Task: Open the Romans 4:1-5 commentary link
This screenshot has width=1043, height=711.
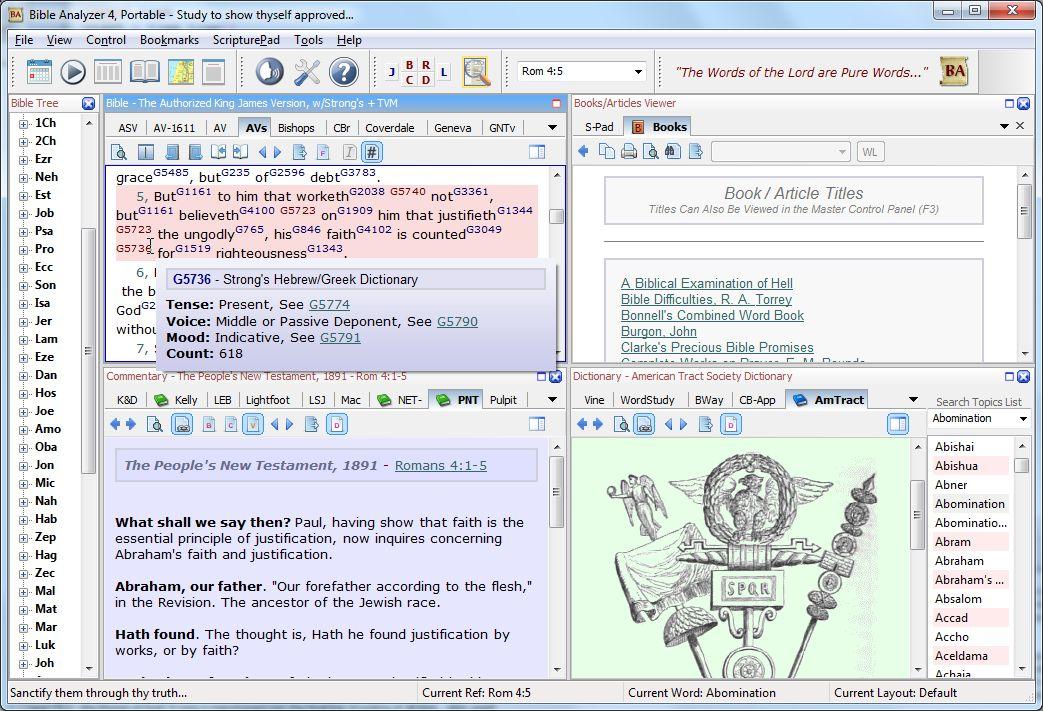Action: [x=440, y=466]
